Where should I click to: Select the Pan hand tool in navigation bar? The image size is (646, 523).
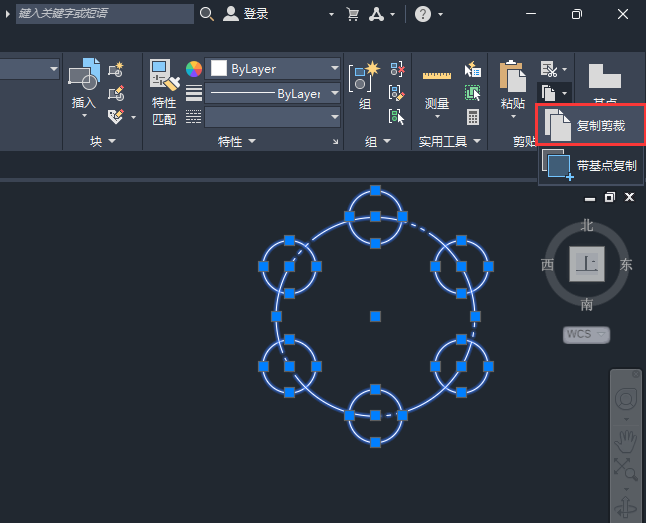click(x=625, y=438)
